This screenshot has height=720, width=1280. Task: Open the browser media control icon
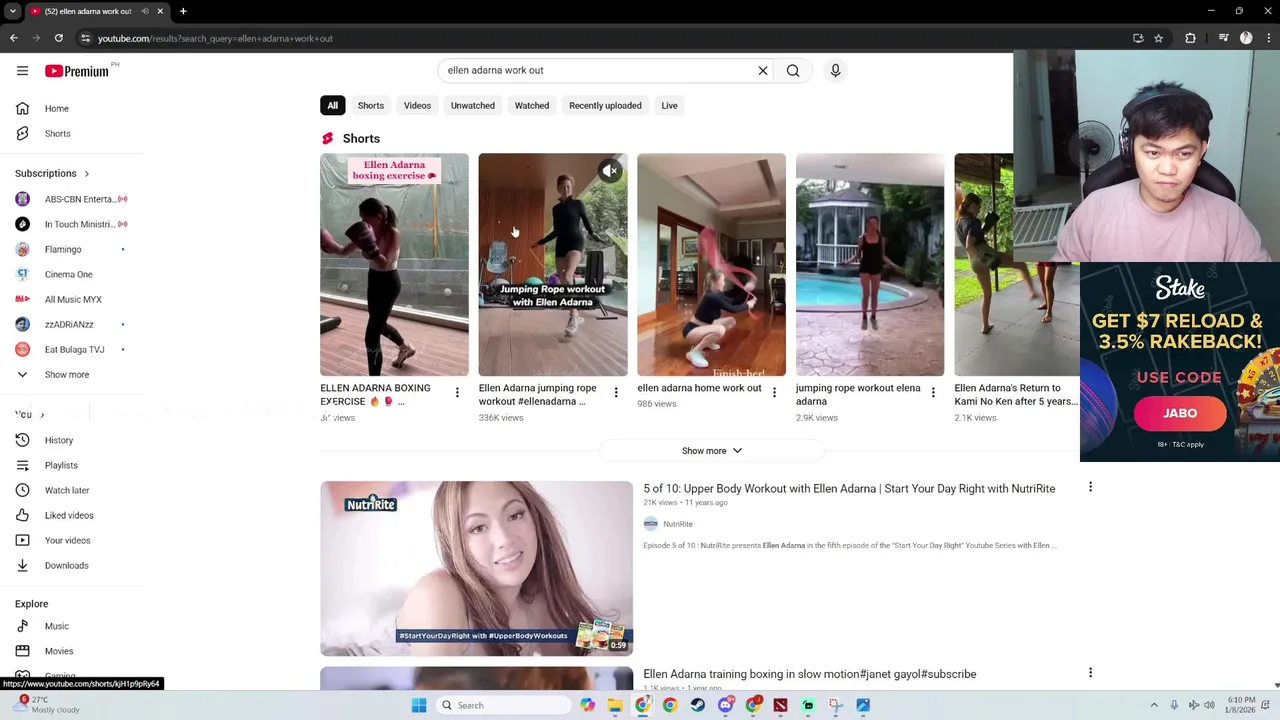coord(1223,38)
